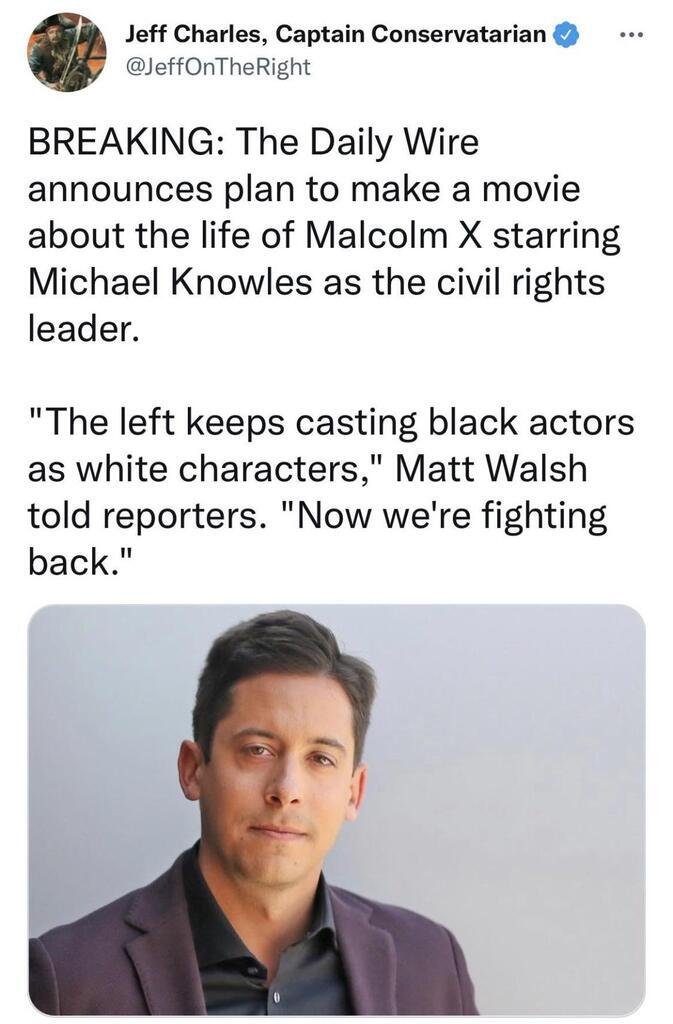Click the display name Jeff Charles, Captain Conservatarian

point(336,34)
